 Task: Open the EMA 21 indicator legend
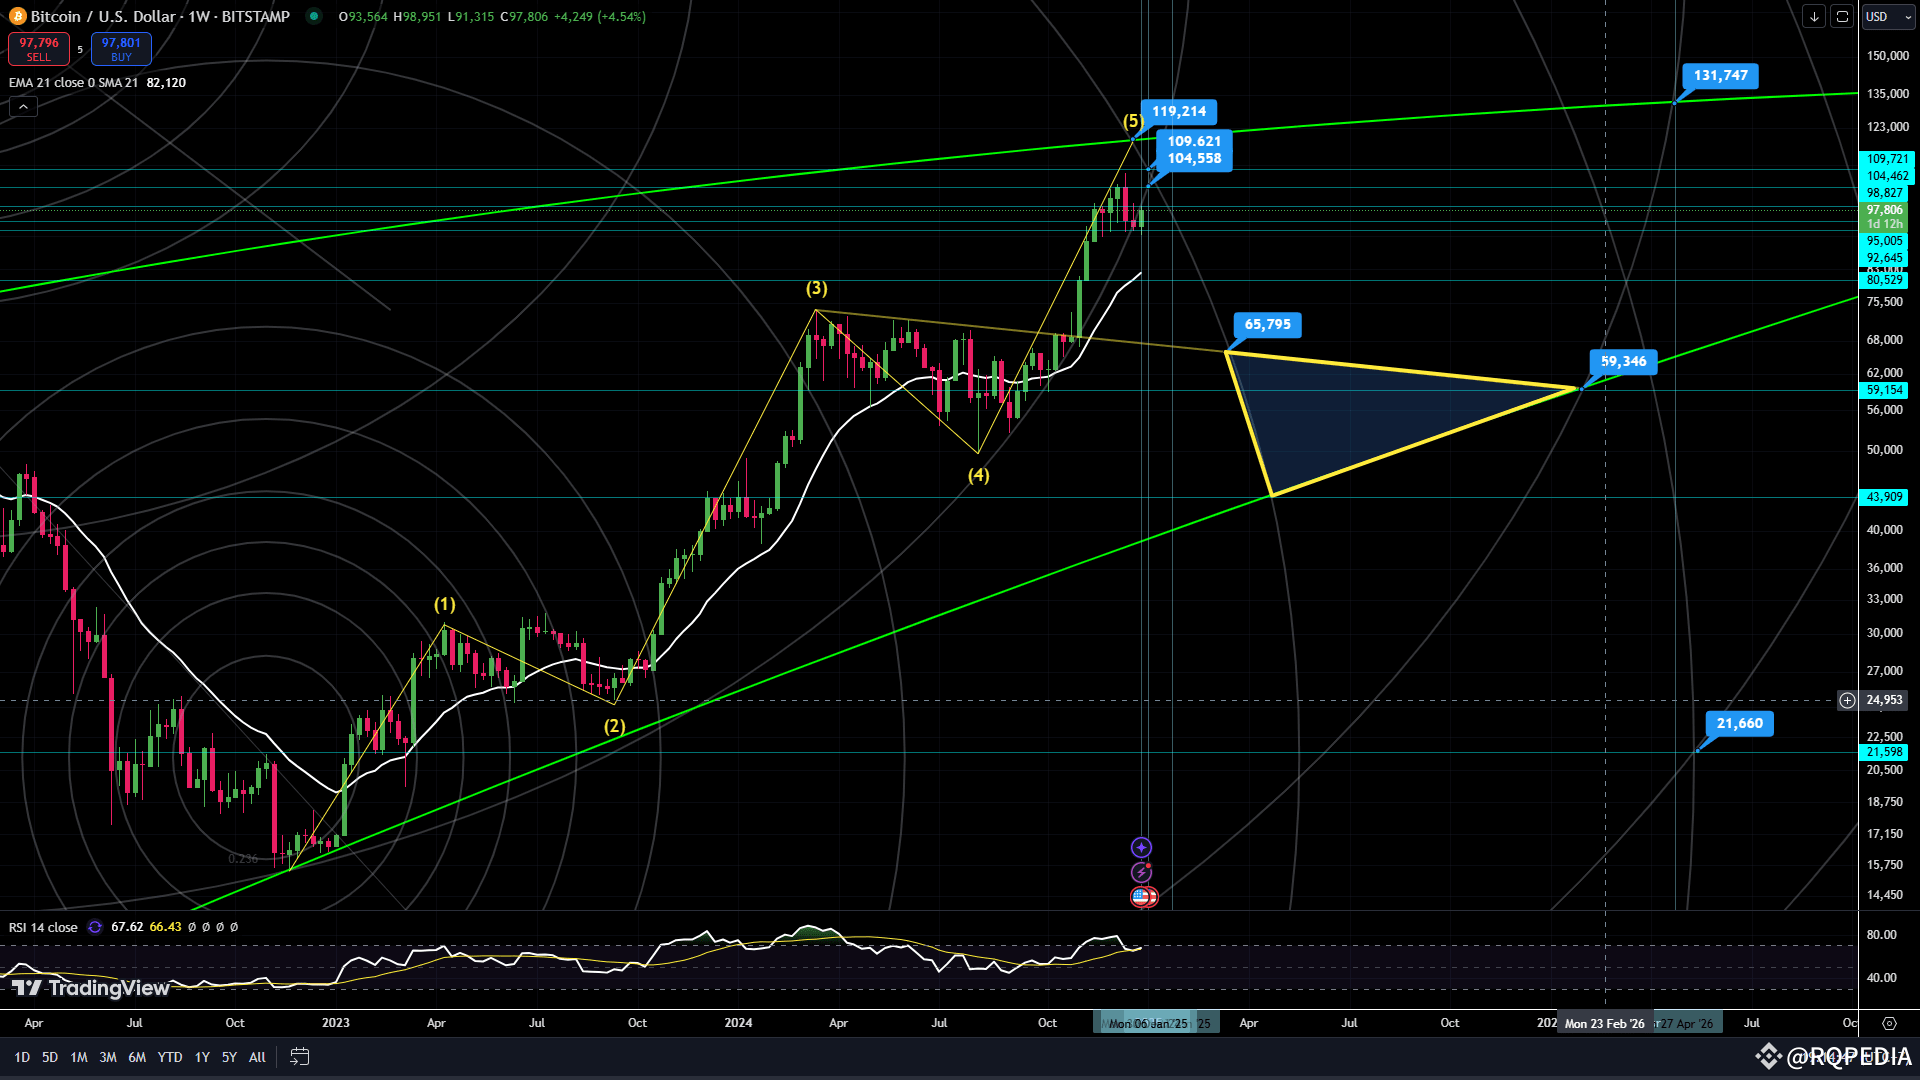[x=73, y=83]
